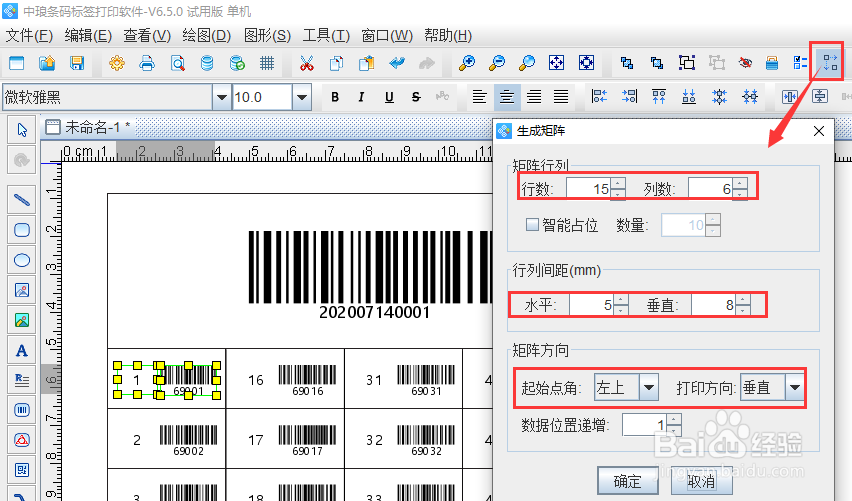The height and width of the screenshot is (501, 852).
Task: Adjust the 行数 spinner arrows
Action: coord(618,189)
